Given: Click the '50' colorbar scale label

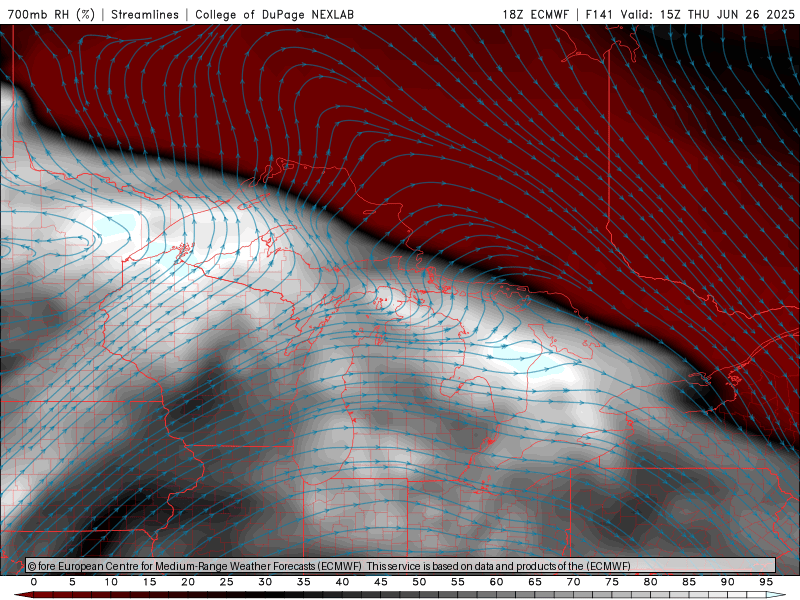Looking at the screenshot, I should (x=419, y=582).
